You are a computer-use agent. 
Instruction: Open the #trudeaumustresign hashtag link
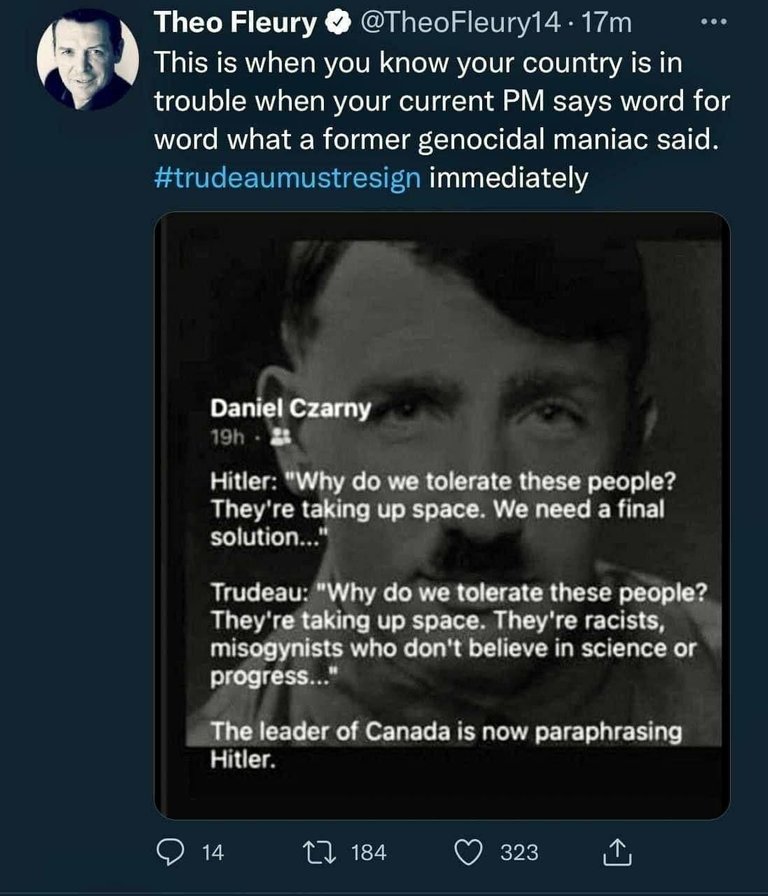[287, 178]
